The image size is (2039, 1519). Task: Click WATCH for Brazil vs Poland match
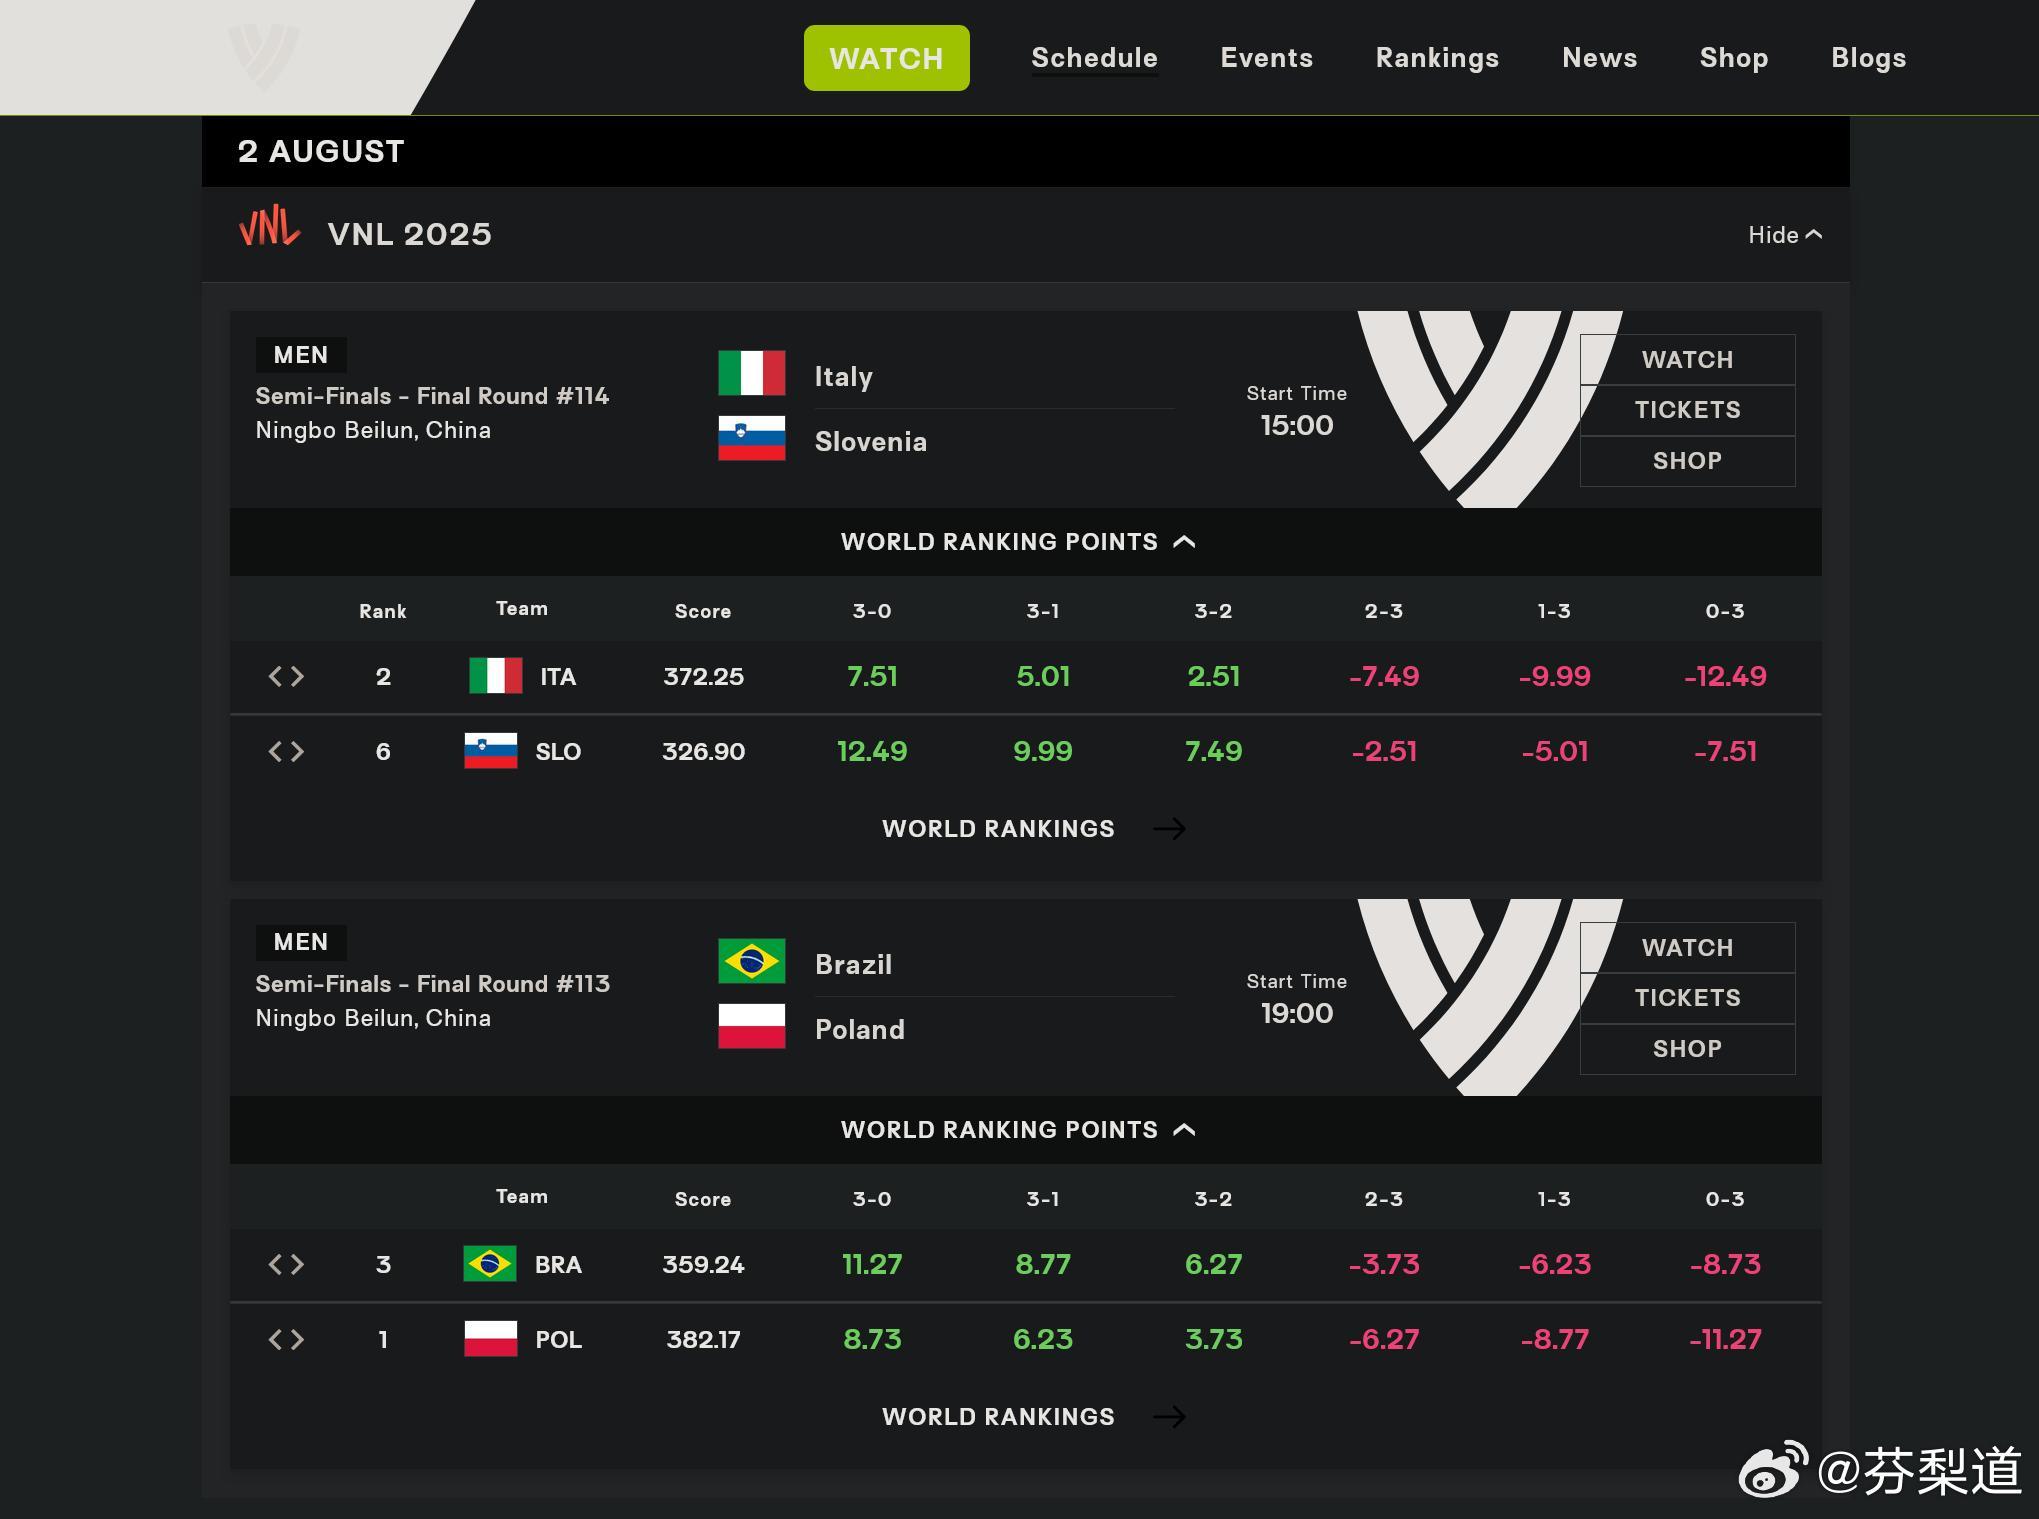point(1687,947)
